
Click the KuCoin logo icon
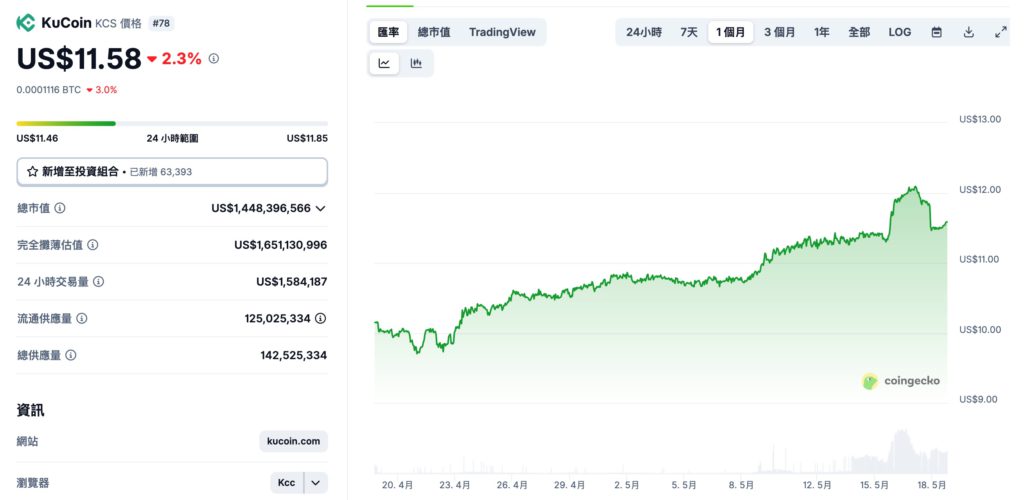point(26,22)
